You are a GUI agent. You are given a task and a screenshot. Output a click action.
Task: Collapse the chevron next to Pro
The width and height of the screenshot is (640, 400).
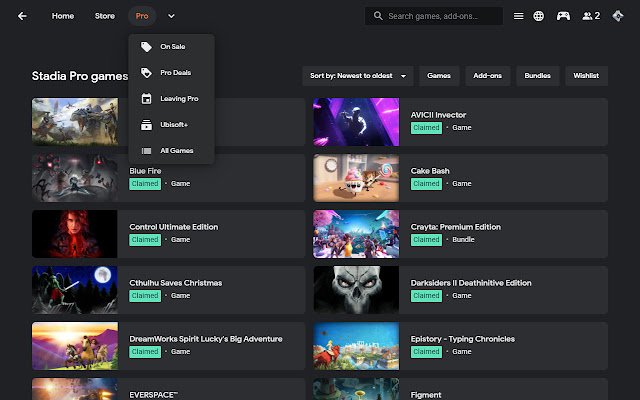(x=171, y=16)
